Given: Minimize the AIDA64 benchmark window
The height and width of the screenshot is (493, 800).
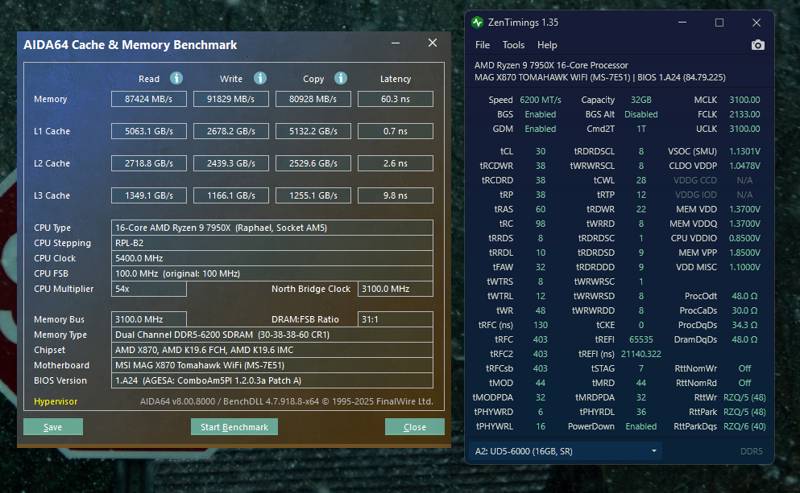Looking at the screenshot, I should point(395,43).
